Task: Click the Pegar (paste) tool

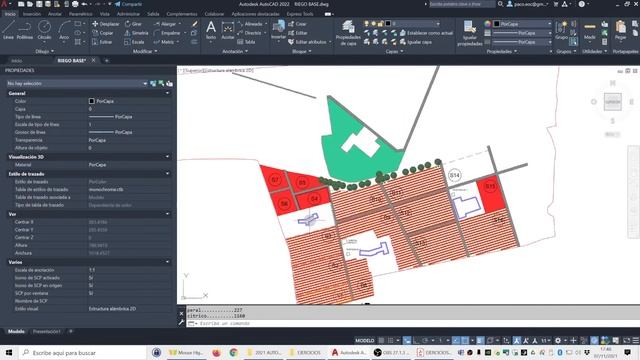Action: [620, 30]
